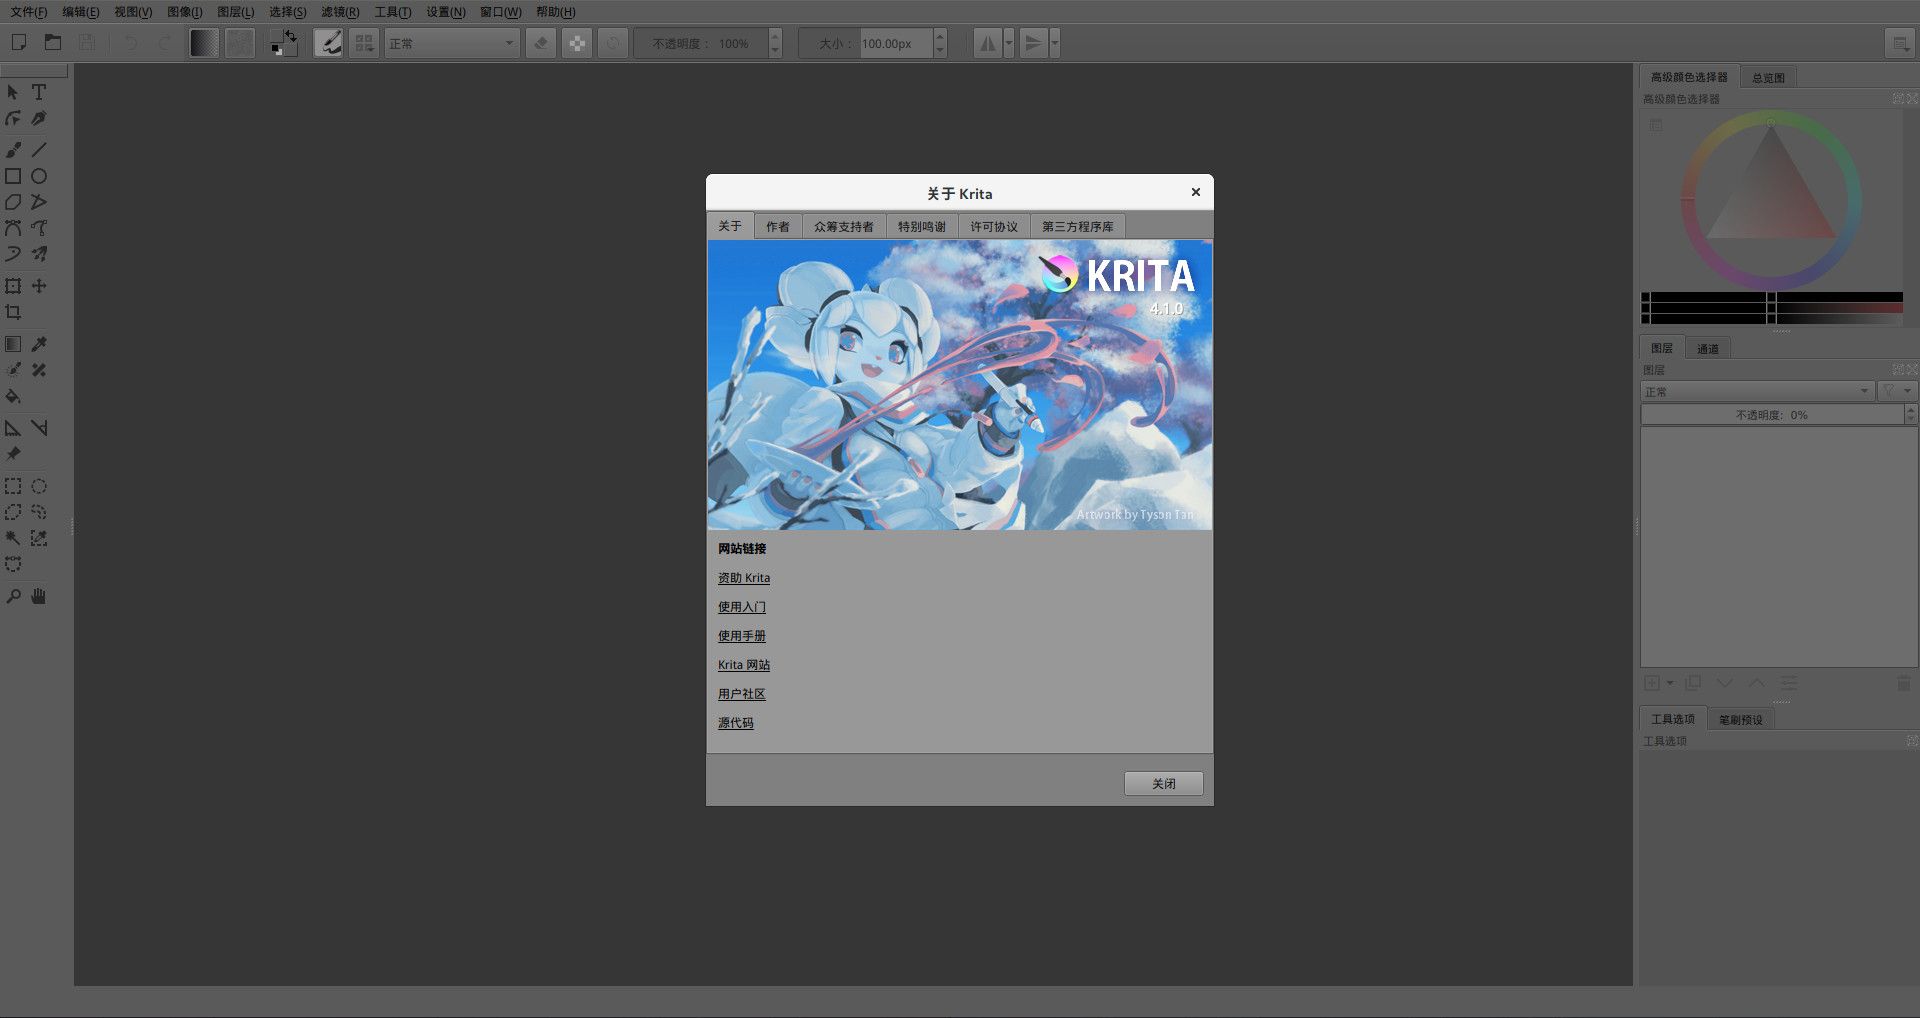The width and height of the screenshot is (1920, 1018).
Task: Click layer 不透明度 slider in Layers panel
Action: (1772, 414)
